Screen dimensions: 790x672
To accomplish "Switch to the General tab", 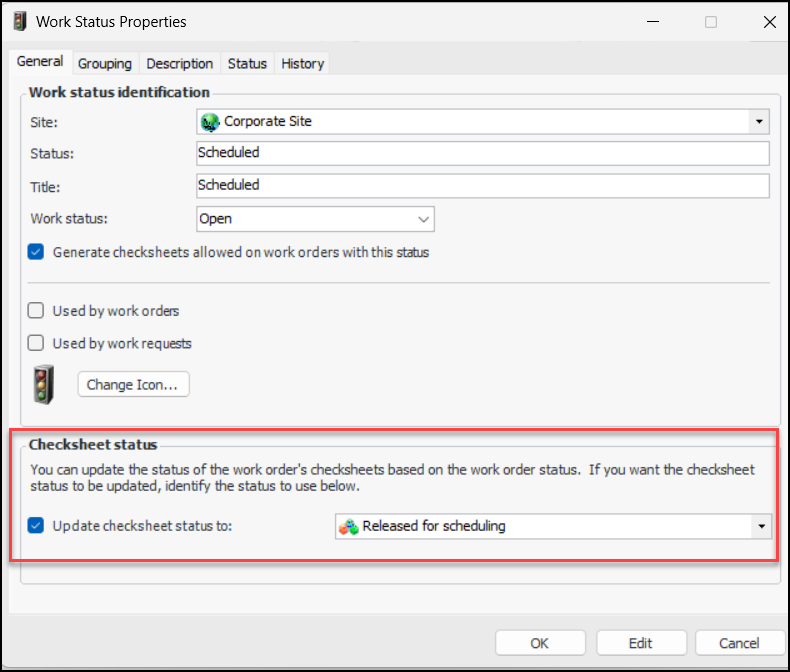I will click(x=40, y=61).
